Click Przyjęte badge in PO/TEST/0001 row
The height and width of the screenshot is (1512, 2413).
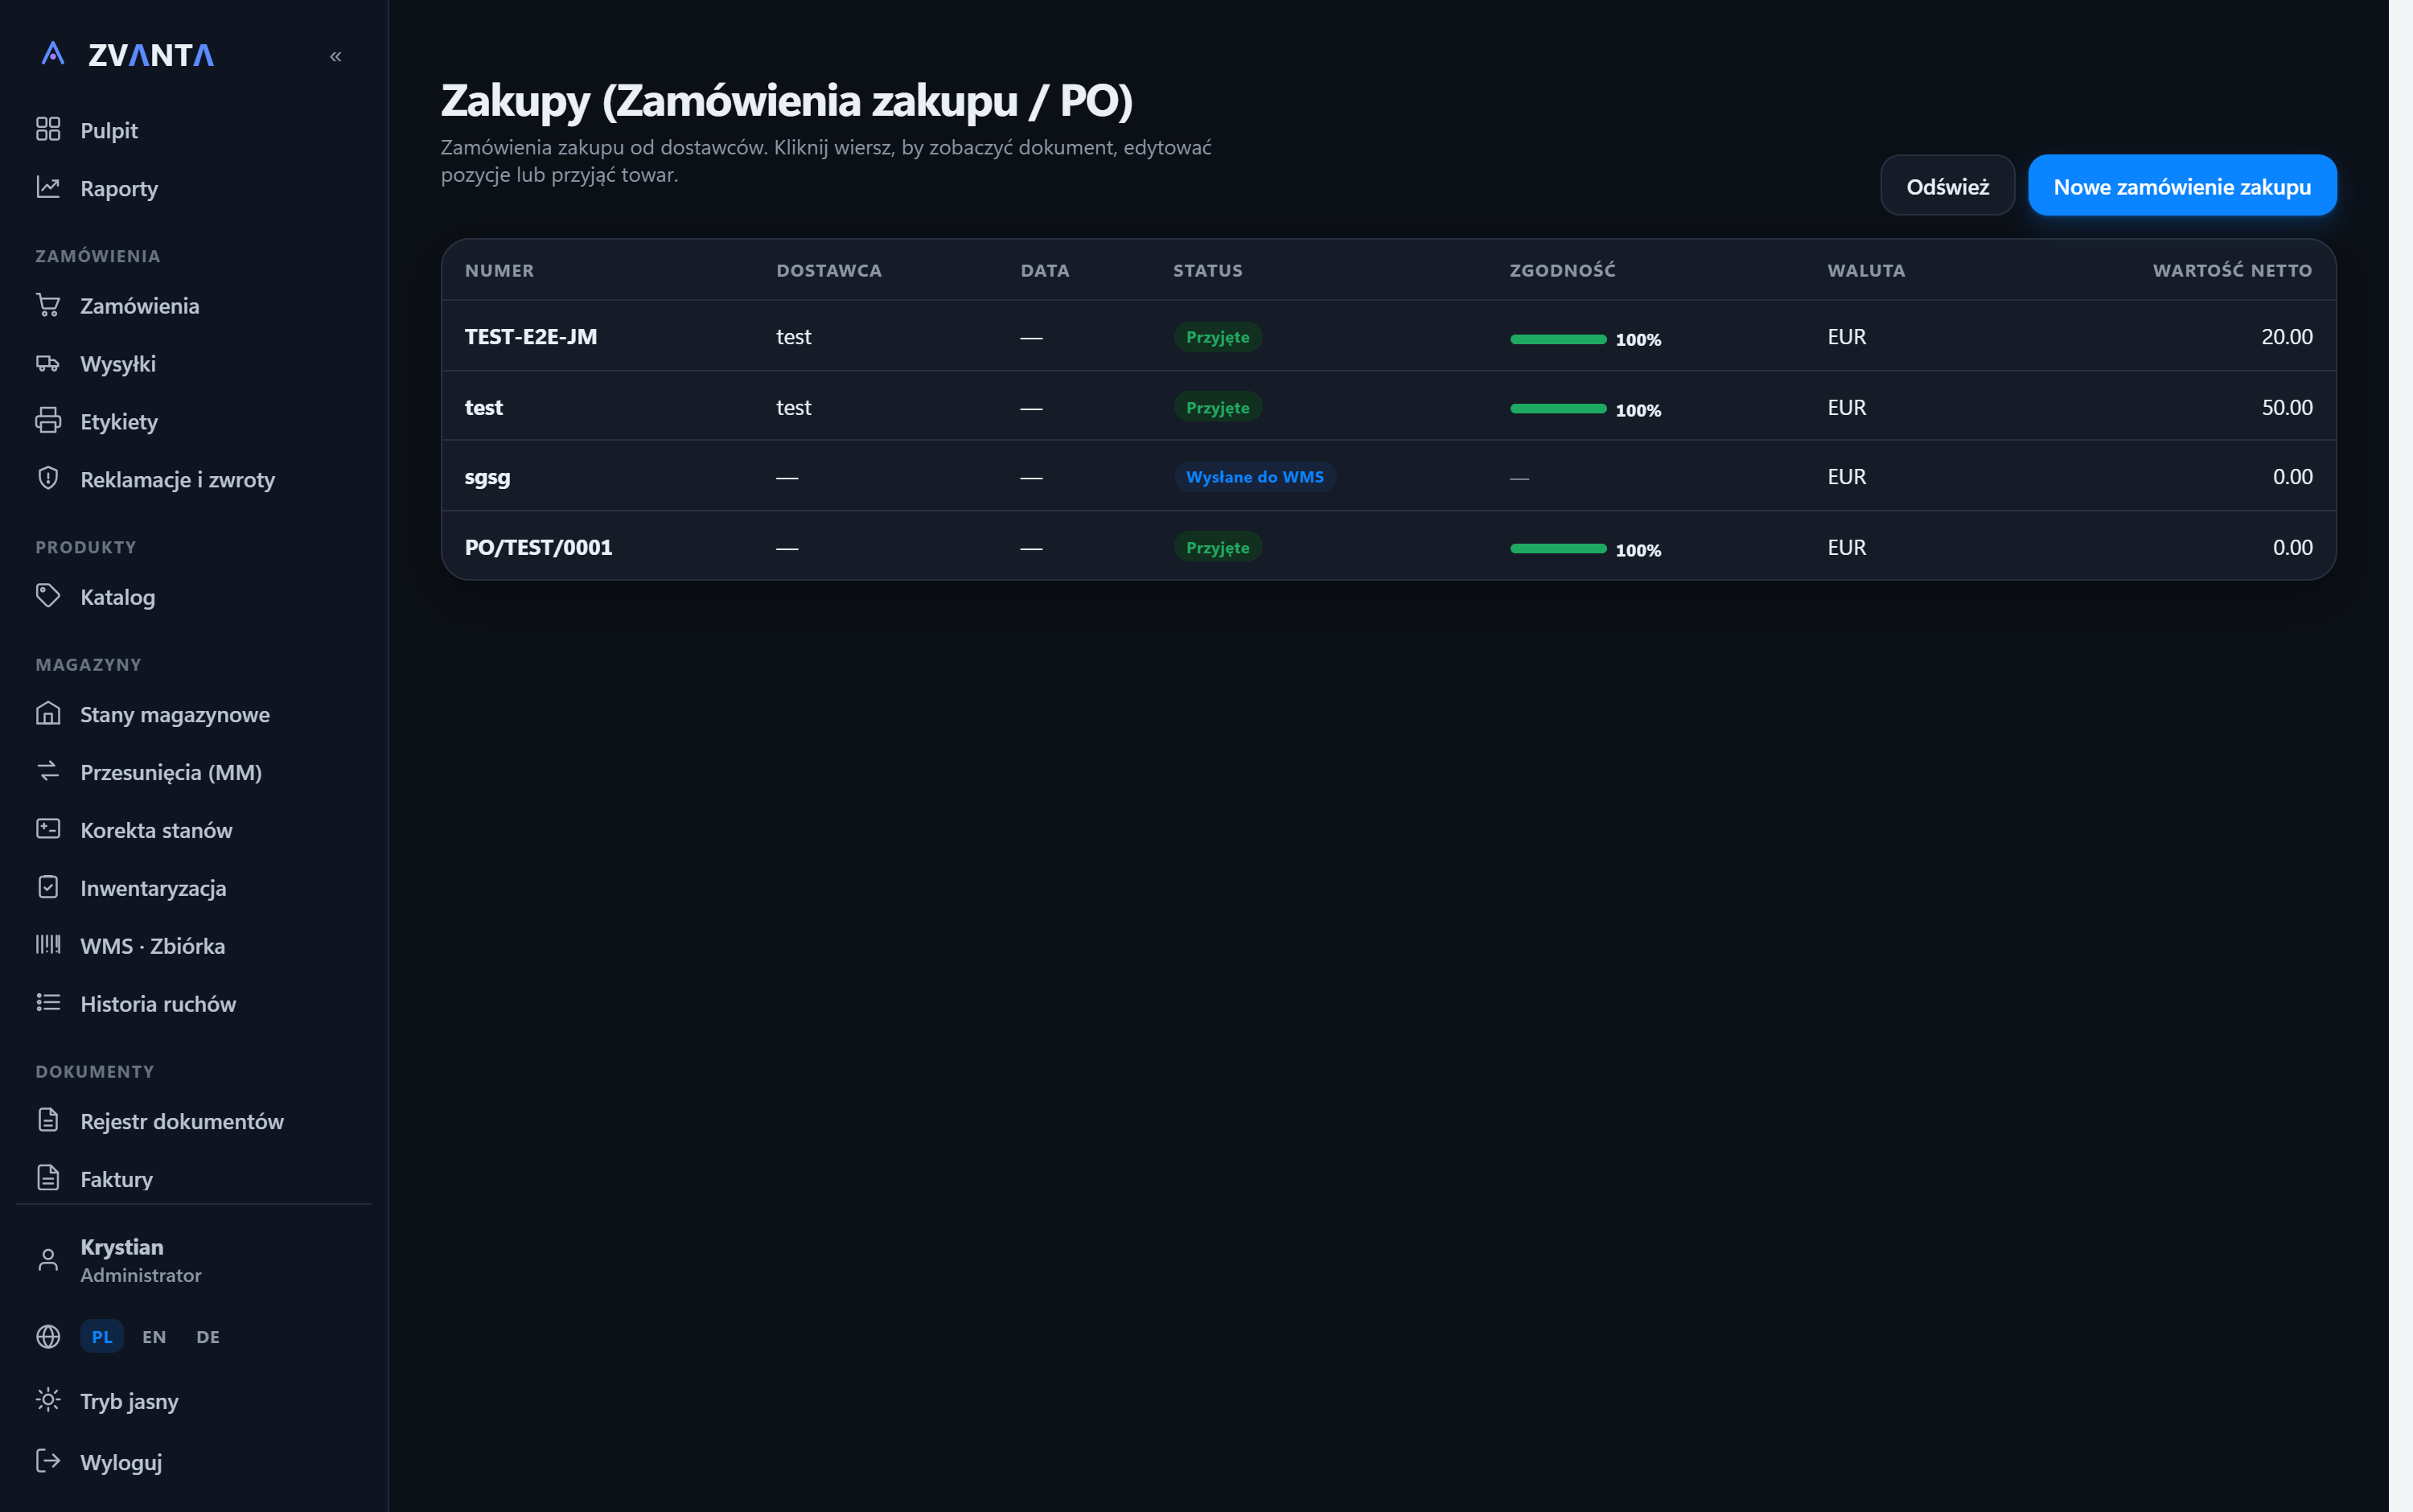pyautogui.click(x=1217, y=548)
